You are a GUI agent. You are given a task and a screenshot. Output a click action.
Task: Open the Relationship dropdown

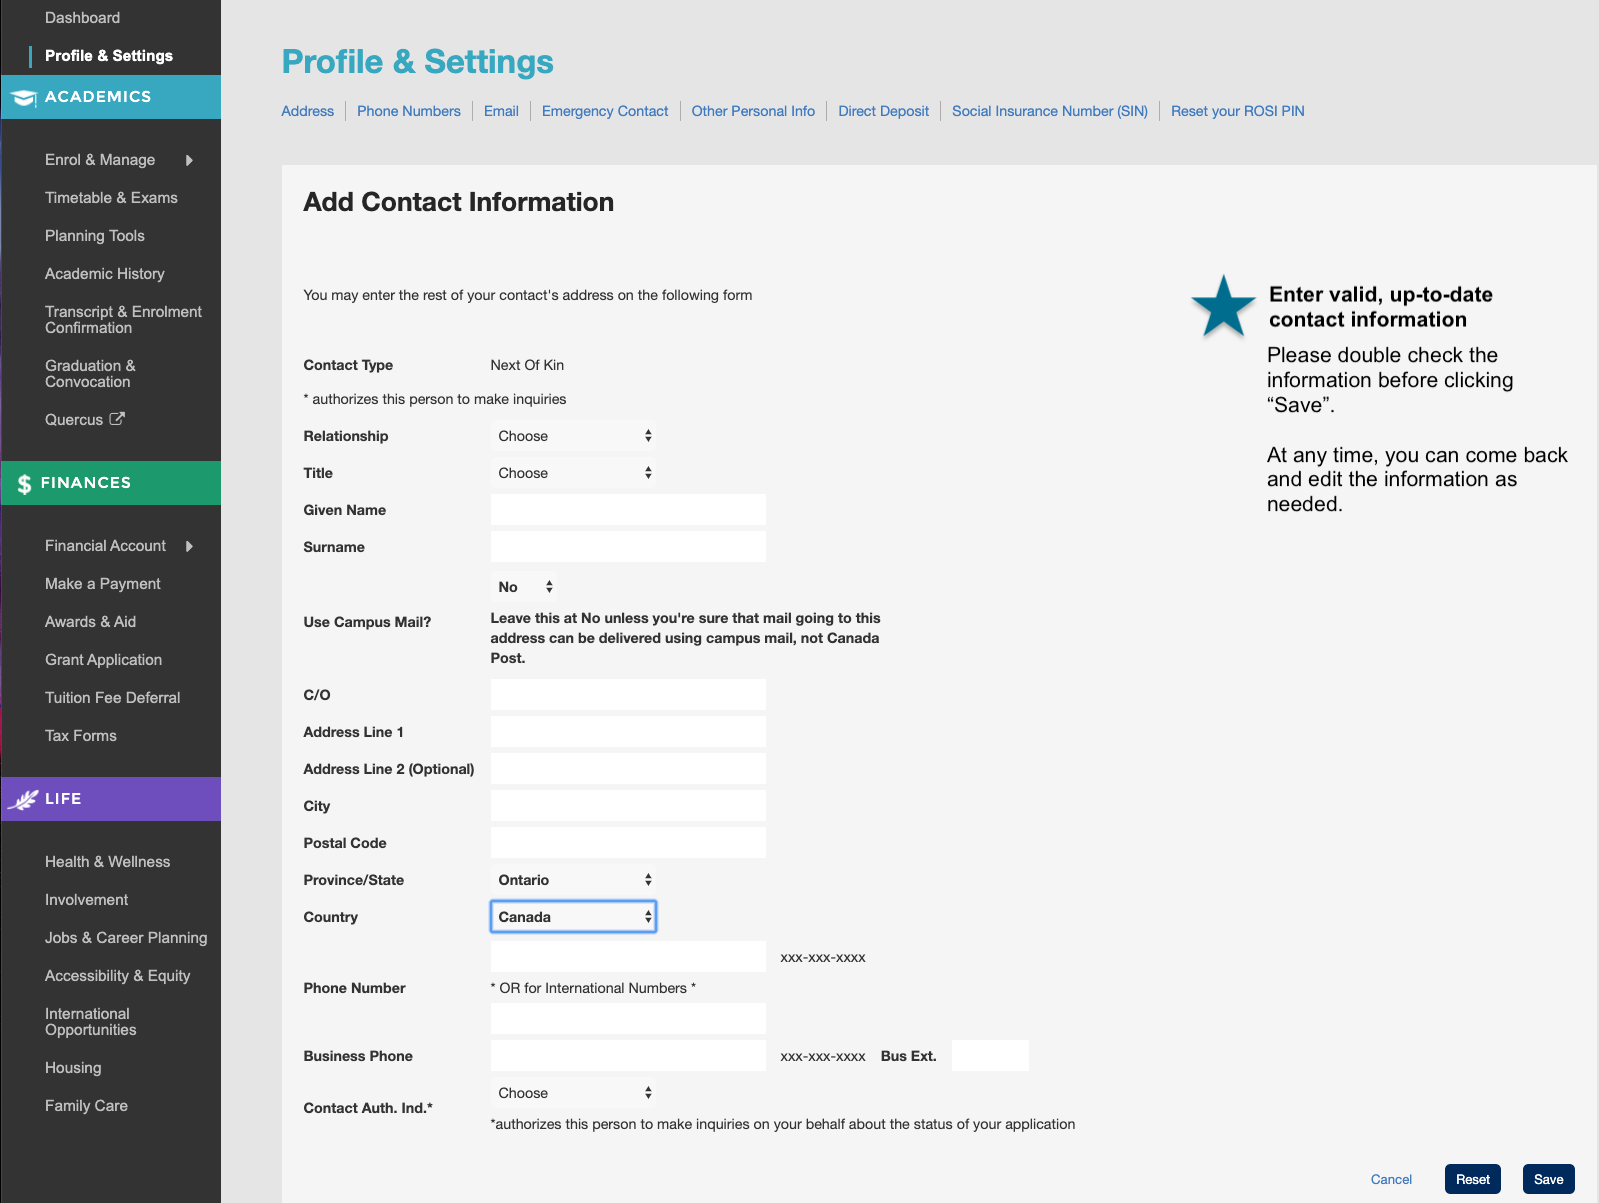click(574, 436)
